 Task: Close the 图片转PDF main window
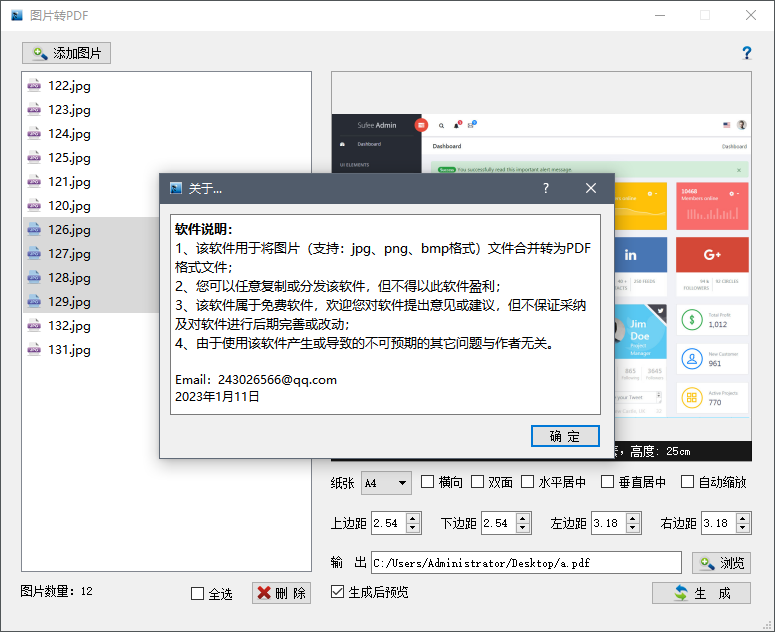pyautogui.click(x=751, y=15)
